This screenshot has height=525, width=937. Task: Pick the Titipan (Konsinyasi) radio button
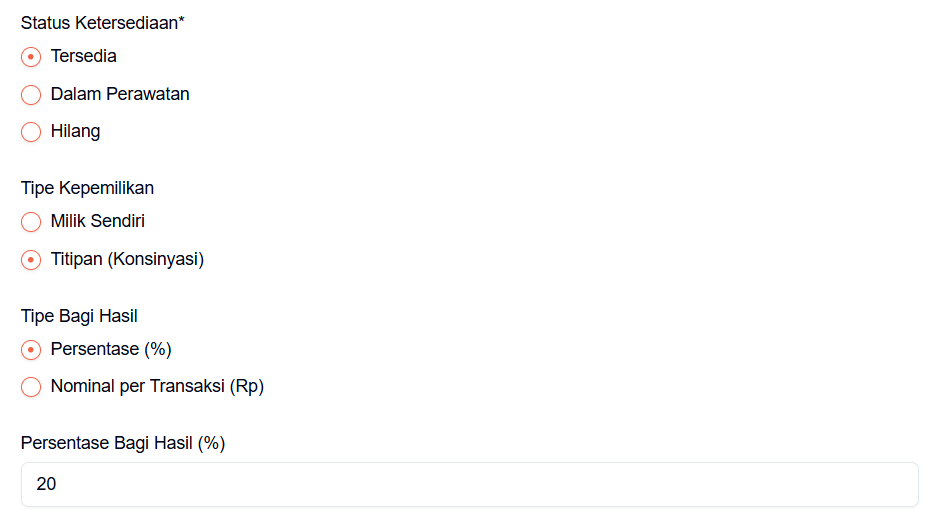(x=31, y=260)
